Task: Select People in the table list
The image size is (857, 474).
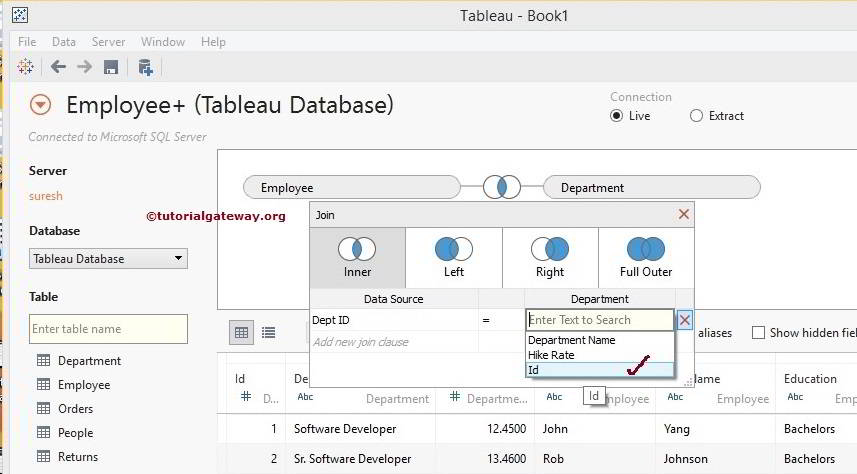Action: [x=75, y=433]
